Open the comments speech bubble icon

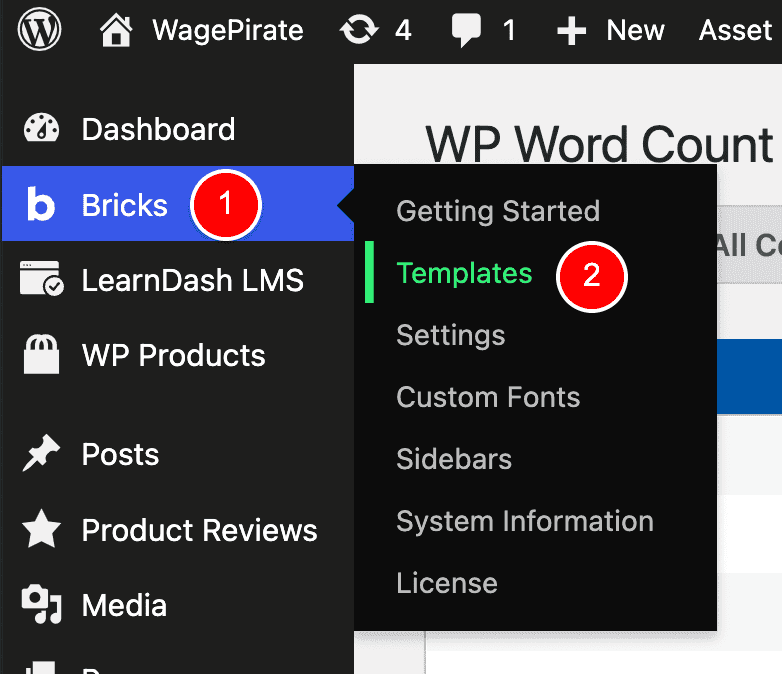point(466,30)
